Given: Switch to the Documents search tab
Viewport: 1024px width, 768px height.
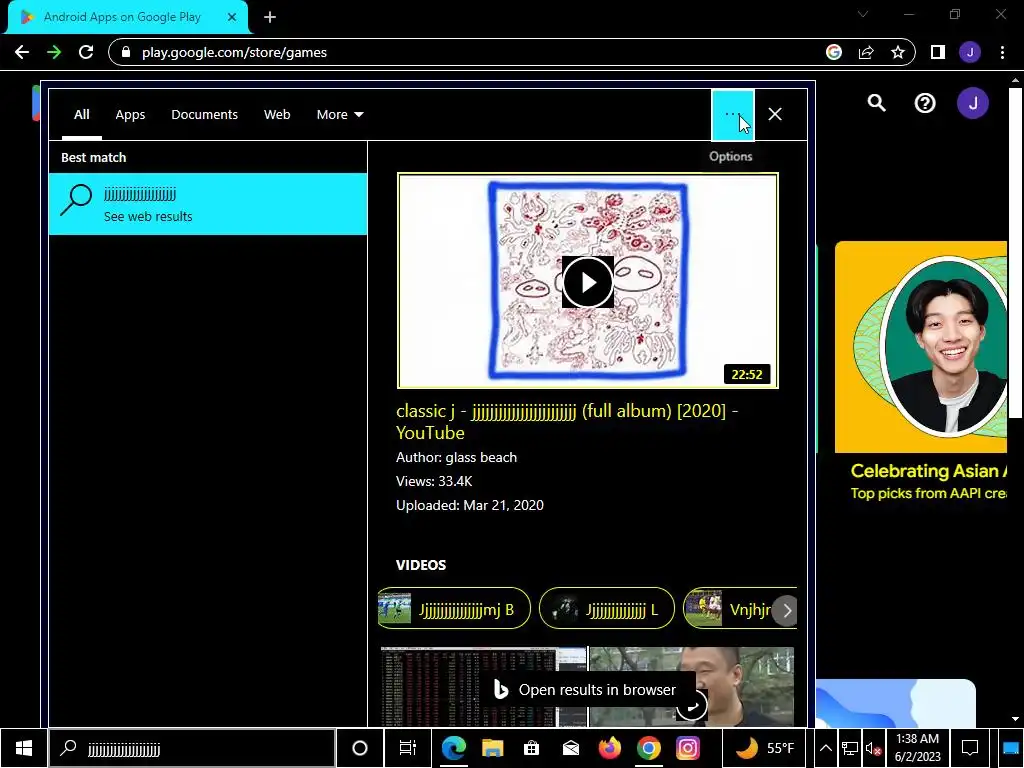Looking at the screenshot, I should (204, 114).
